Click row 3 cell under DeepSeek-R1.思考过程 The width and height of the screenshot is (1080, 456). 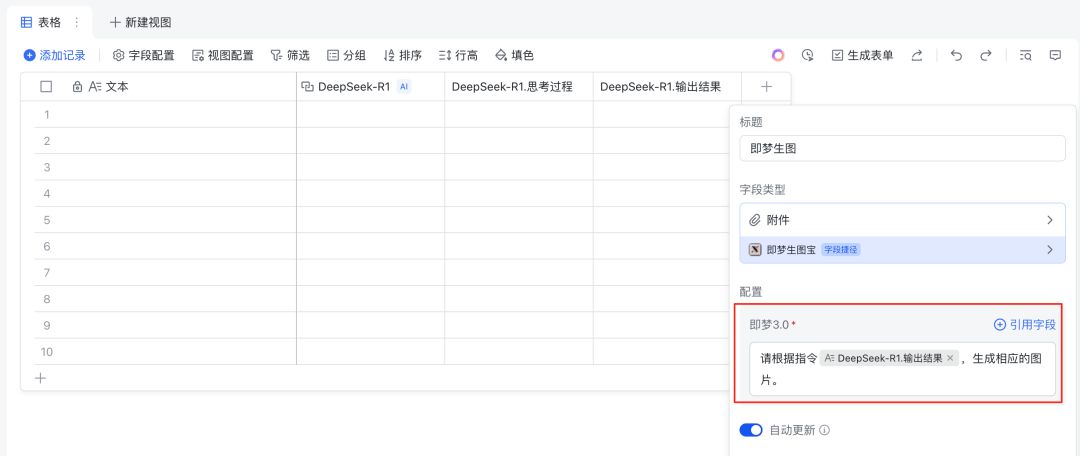tap(519, 167)
